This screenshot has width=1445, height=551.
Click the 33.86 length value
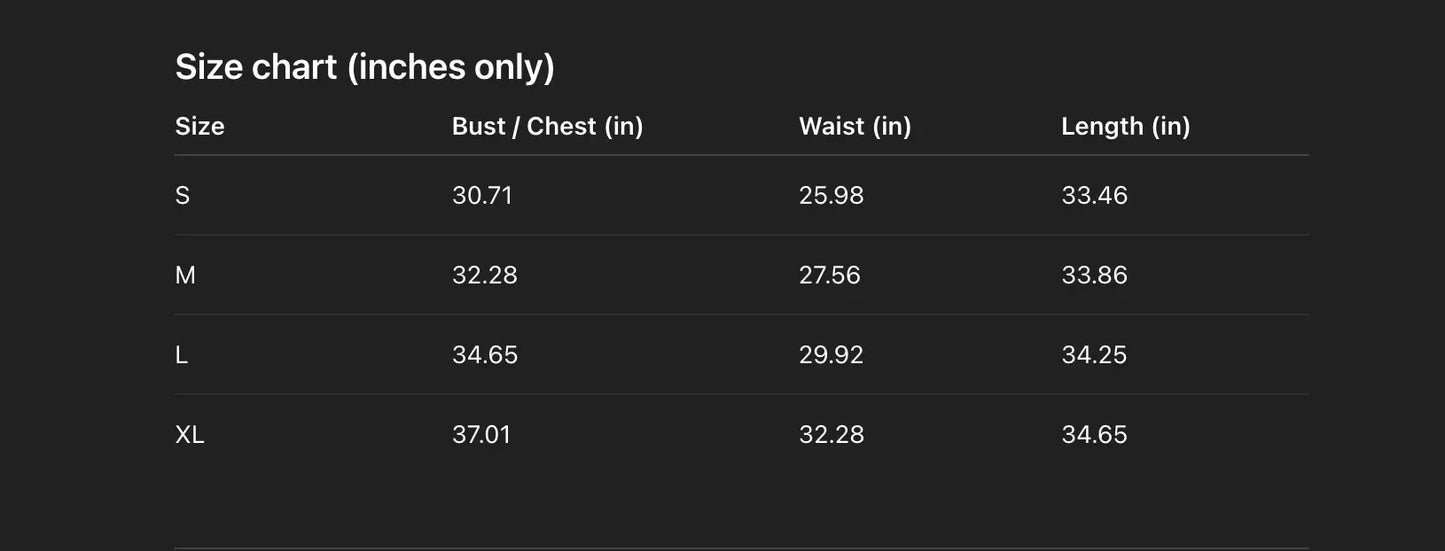click(1094, 275)
